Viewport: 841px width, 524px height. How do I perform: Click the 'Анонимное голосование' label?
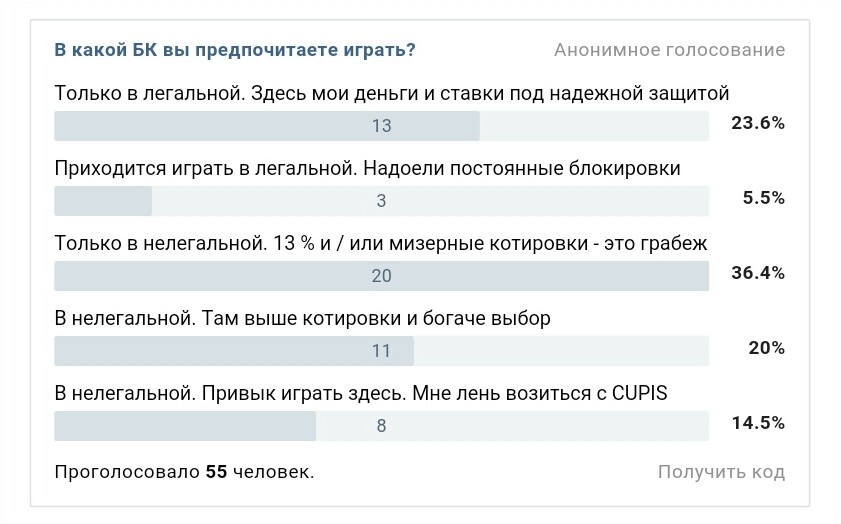click(x=669, y=50)
